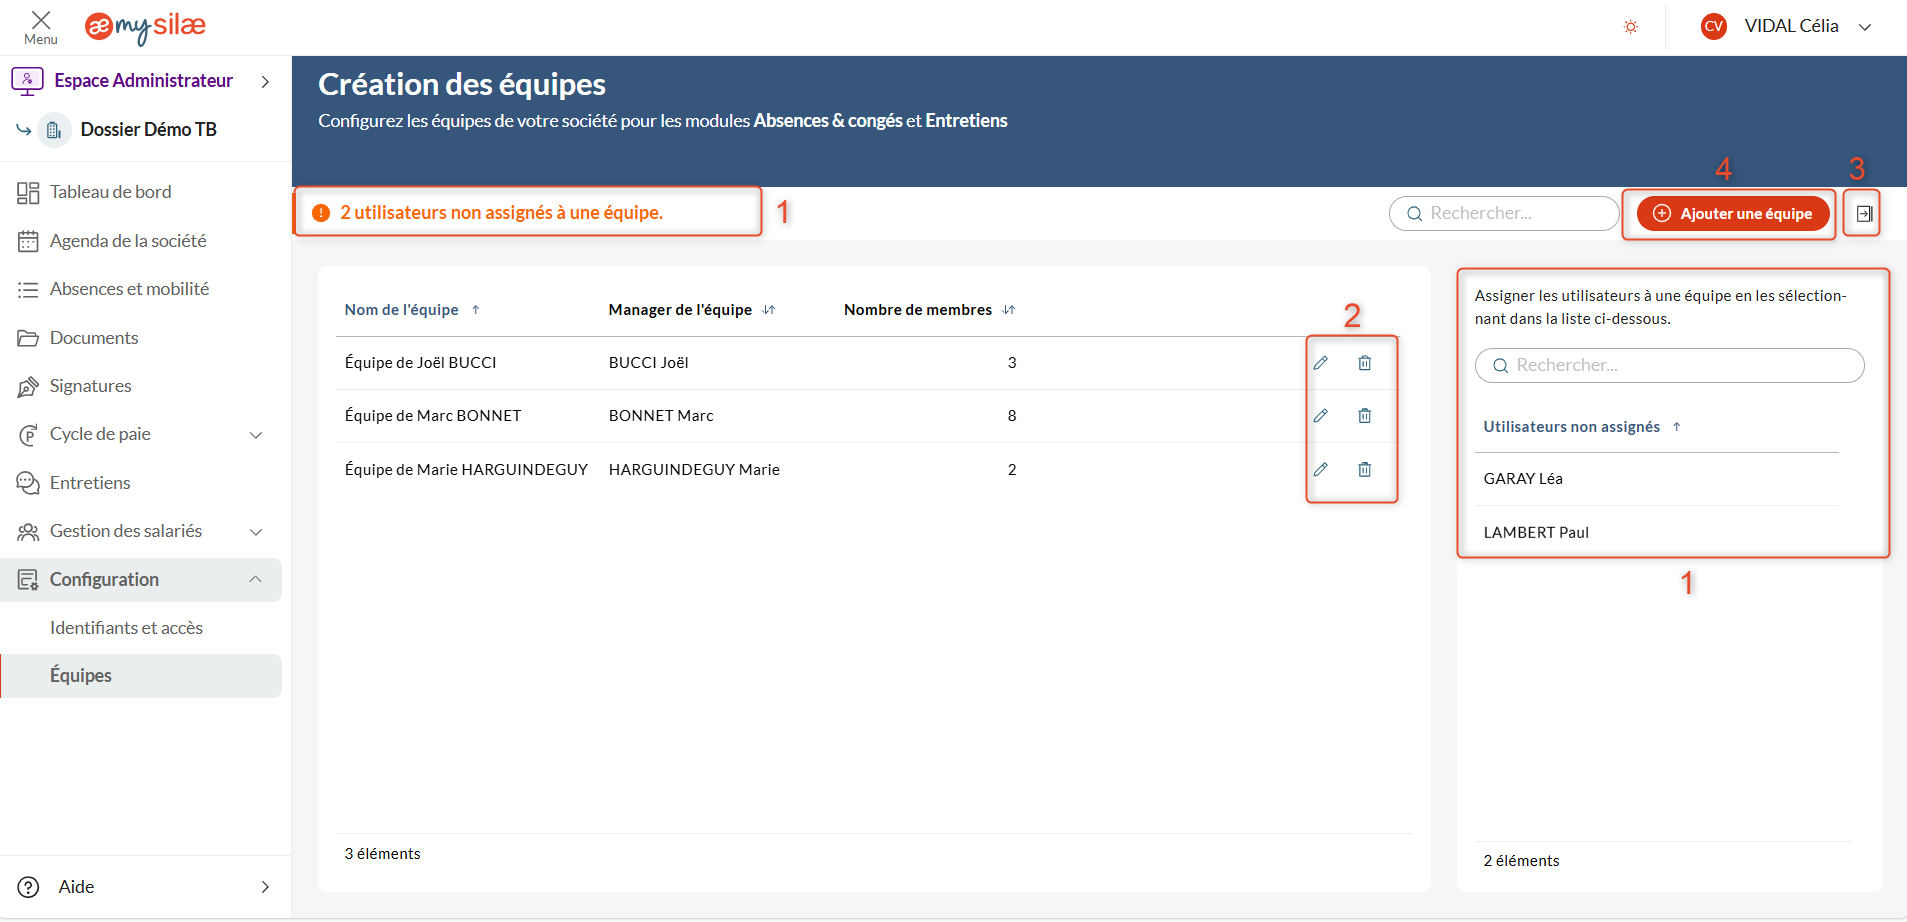Go to Absences et mobilité
Screen dimensions: 1907x922
(129, 289)
